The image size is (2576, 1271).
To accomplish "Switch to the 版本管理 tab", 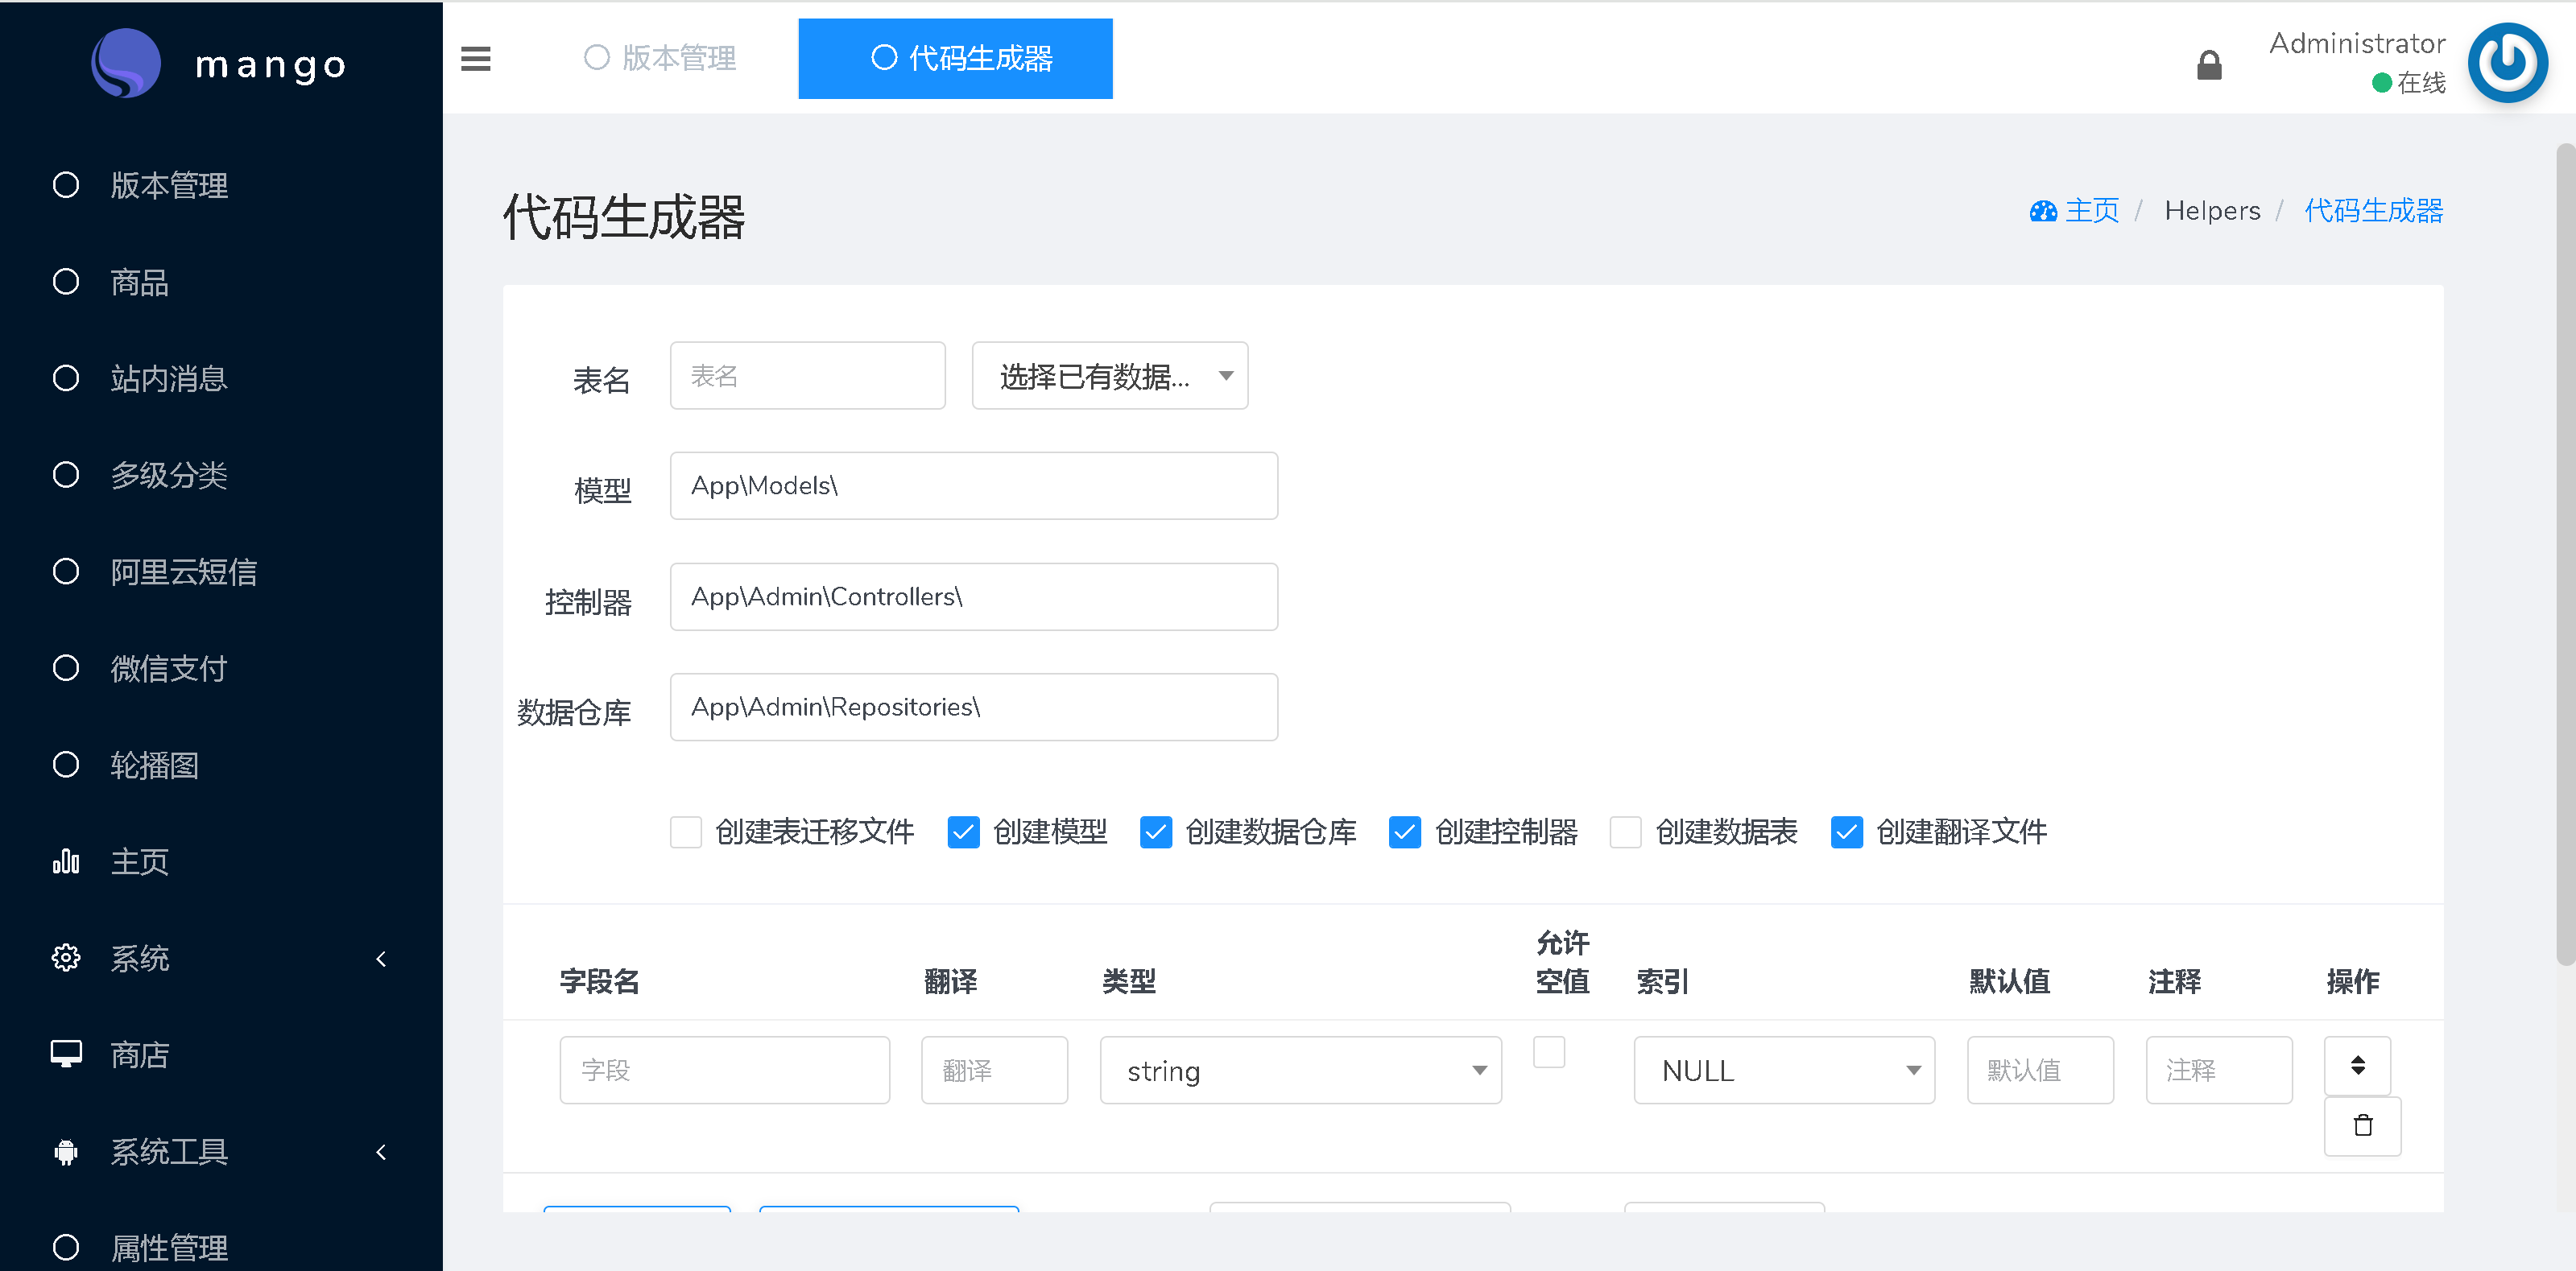I will [x=660, y=58].
